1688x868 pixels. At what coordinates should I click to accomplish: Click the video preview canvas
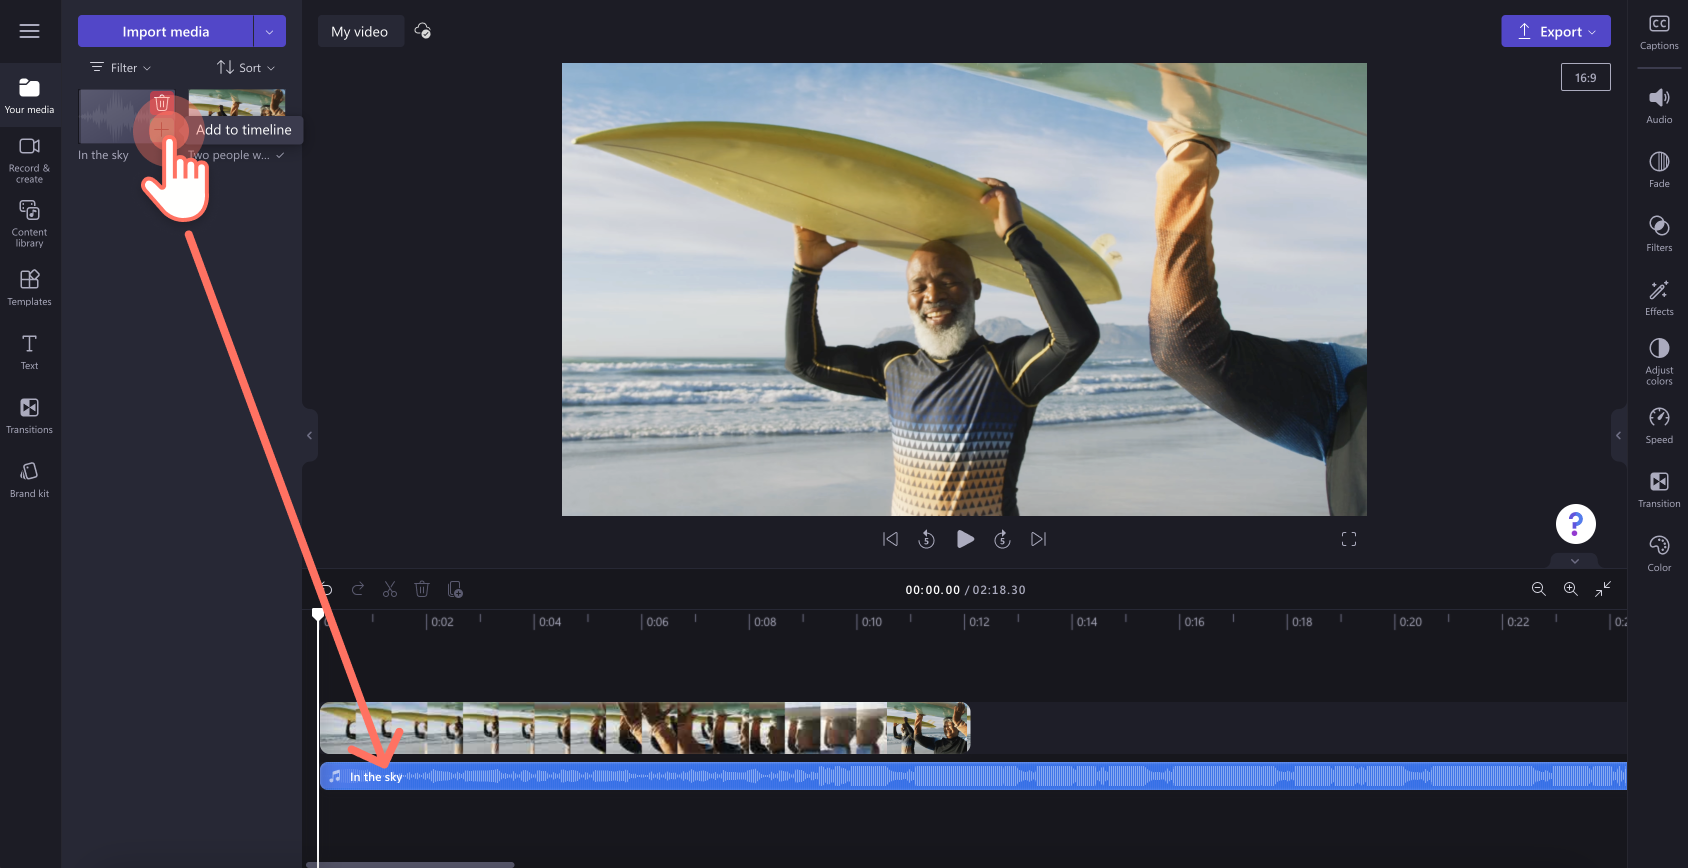coord(964,289)
